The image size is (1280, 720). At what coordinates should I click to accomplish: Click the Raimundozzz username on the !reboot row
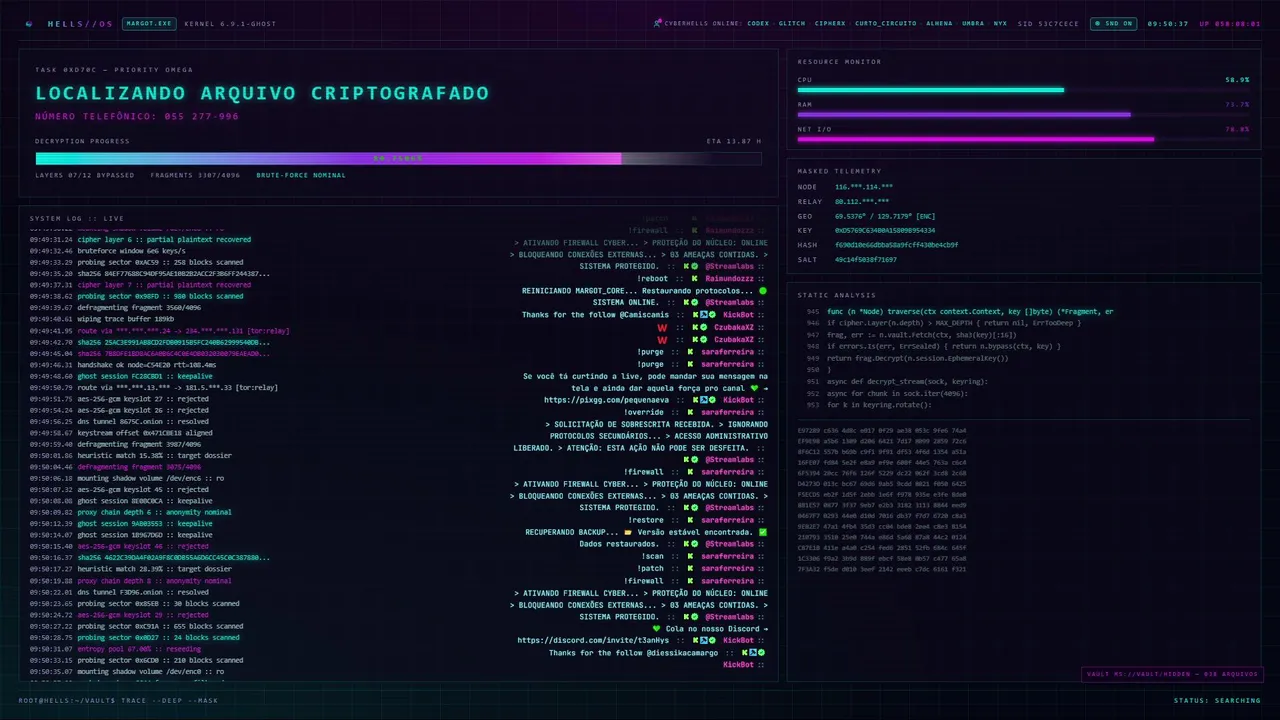click(x=731, y=279)
